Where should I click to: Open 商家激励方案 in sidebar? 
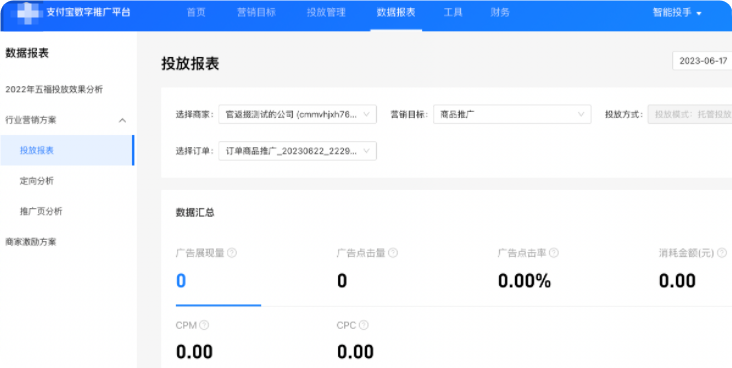[x=31, y=241]
